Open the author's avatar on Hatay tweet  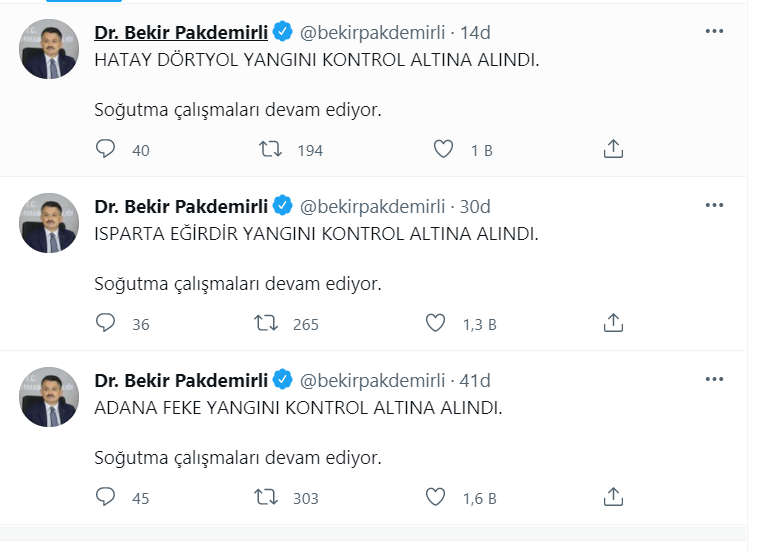coord(49,49)
